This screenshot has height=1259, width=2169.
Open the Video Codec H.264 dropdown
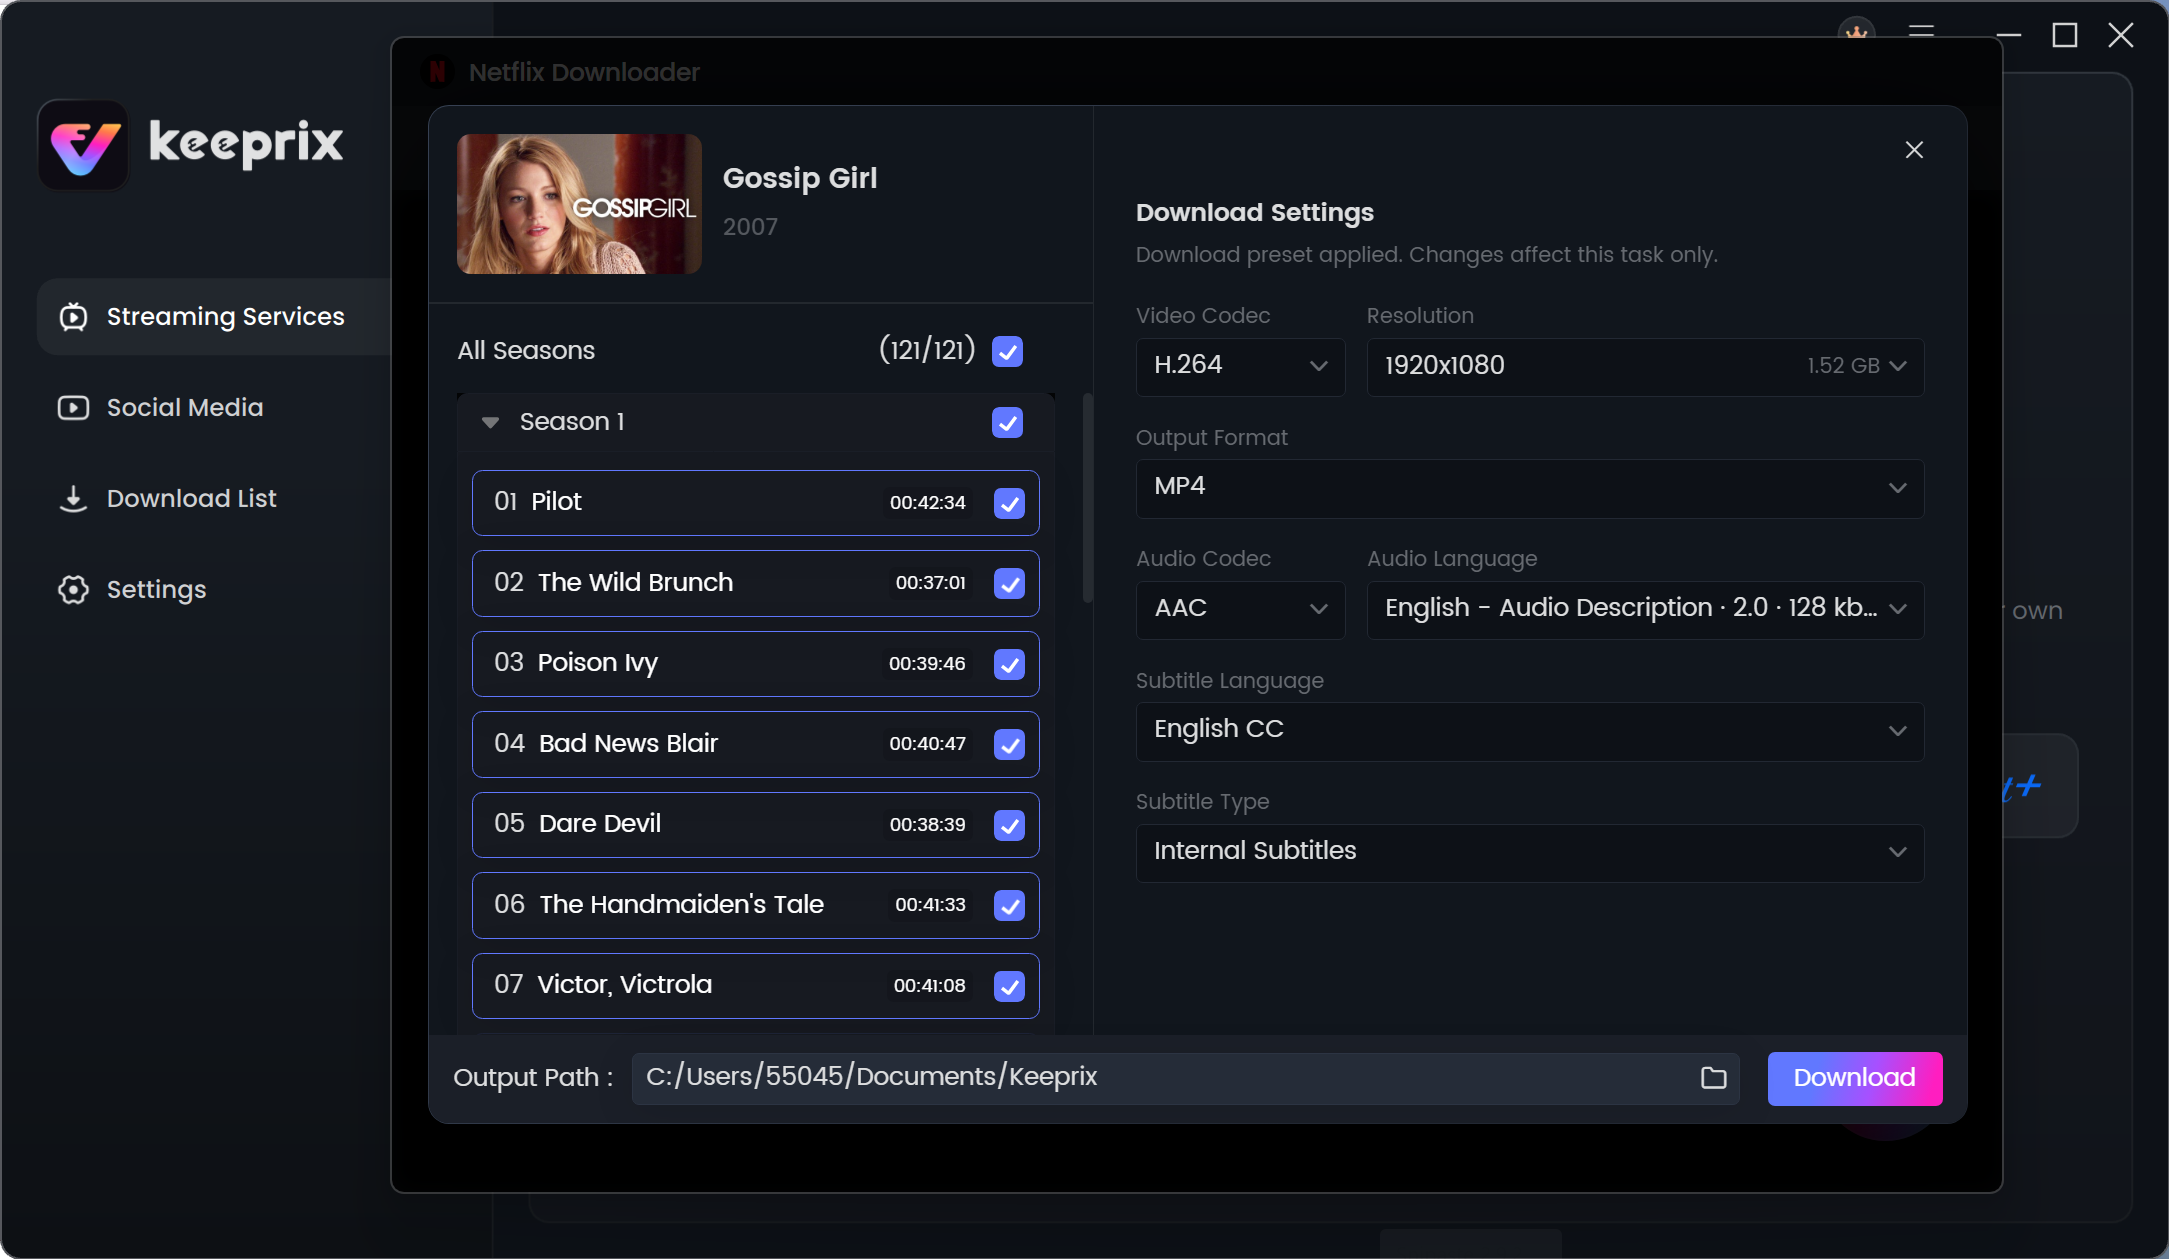pyautogui.click(x=1240, y=366)
